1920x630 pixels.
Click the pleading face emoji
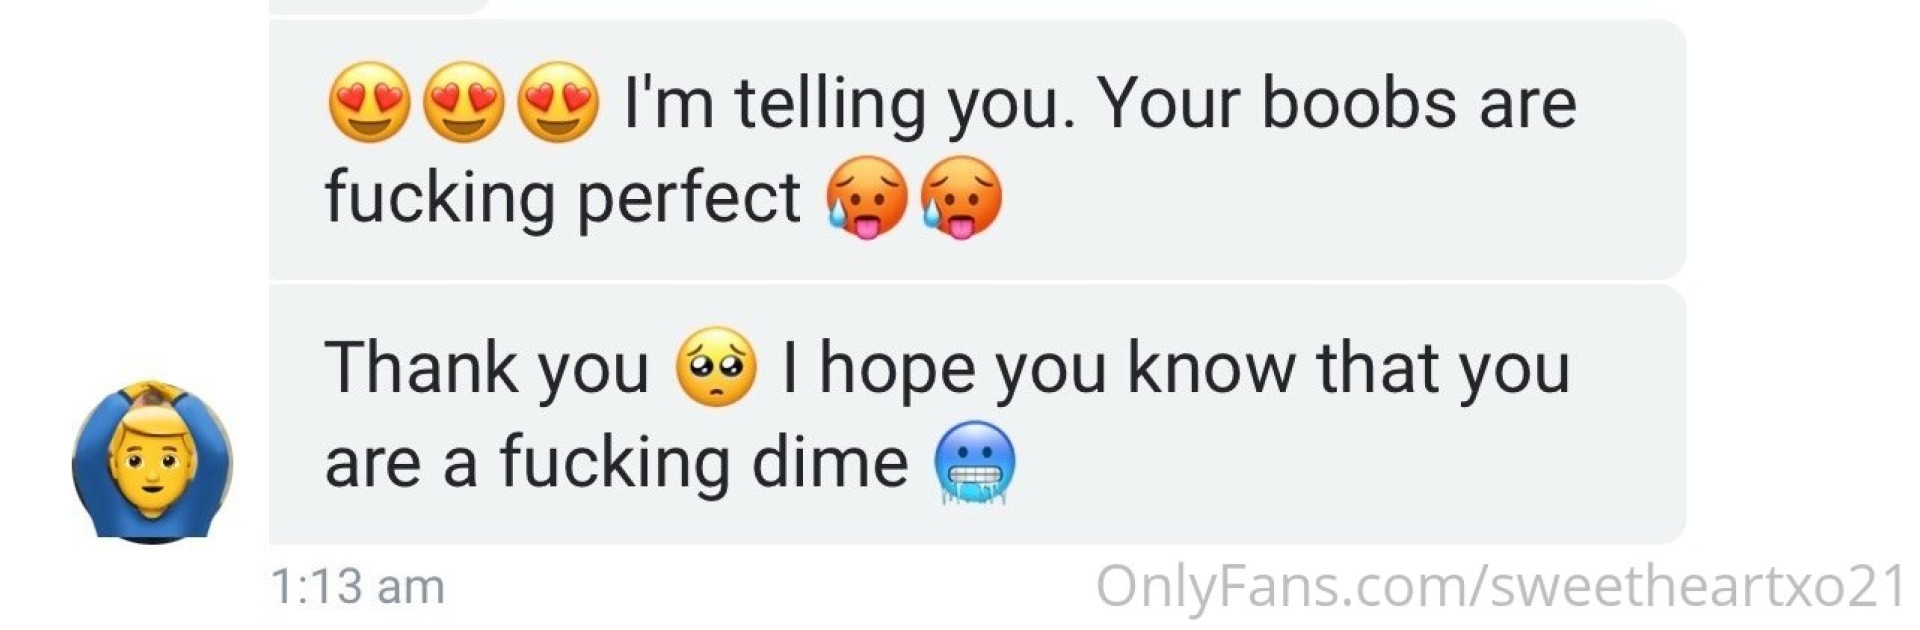coord(716,367)
